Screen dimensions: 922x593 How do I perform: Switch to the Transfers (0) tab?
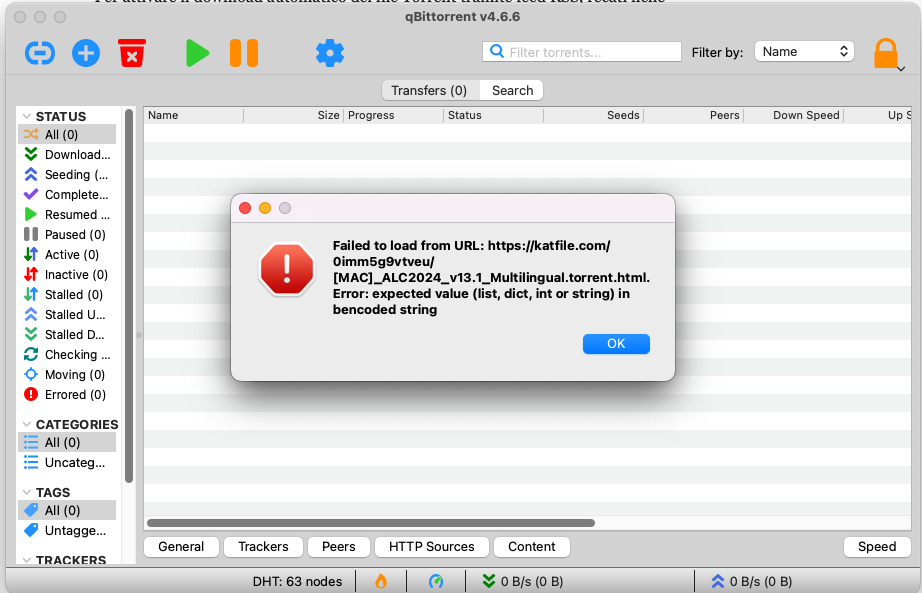click(x=429, y=91)
